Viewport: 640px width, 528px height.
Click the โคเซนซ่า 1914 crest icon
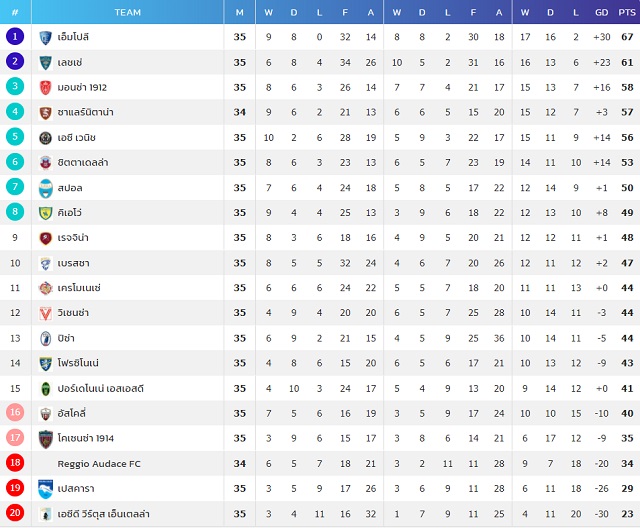[x=45, y=439]
